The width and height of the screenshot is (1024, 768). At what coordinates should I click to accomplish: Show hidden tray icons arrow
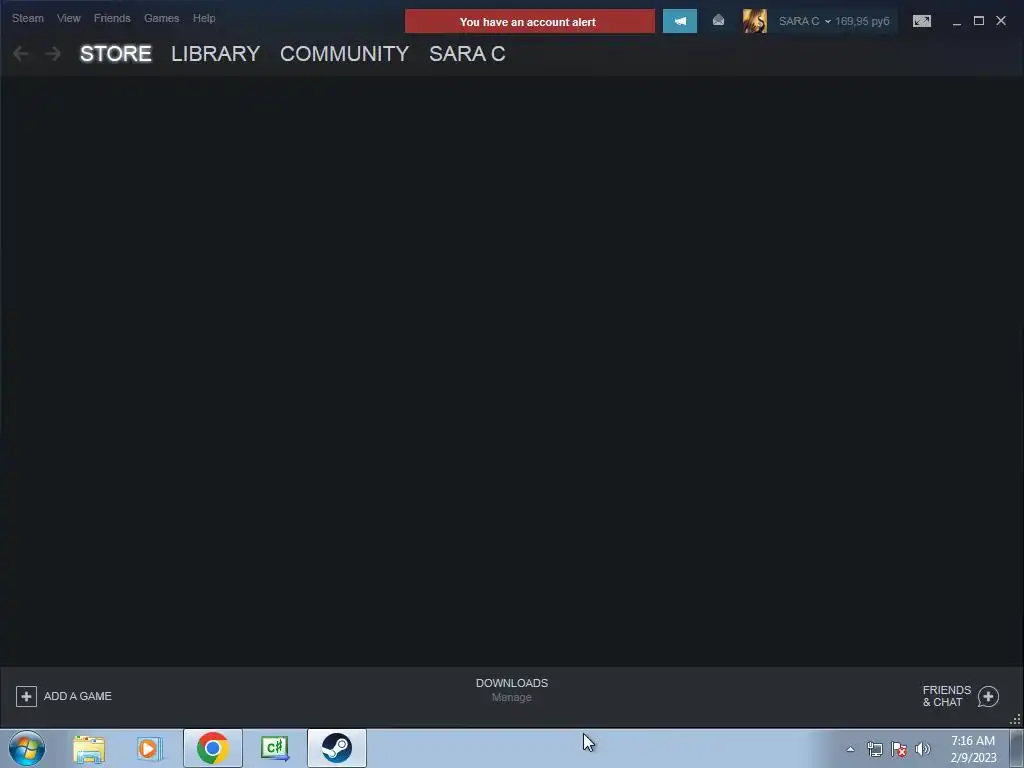click(x=850, y=749)
